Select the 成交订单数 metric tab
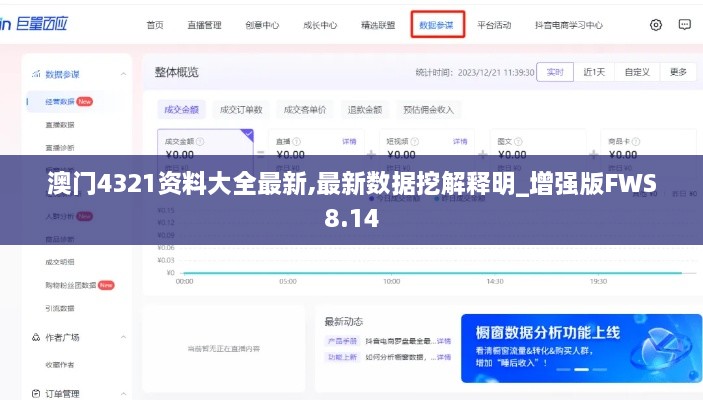This screenshot has height=400, width=703. tap(241, 109)
